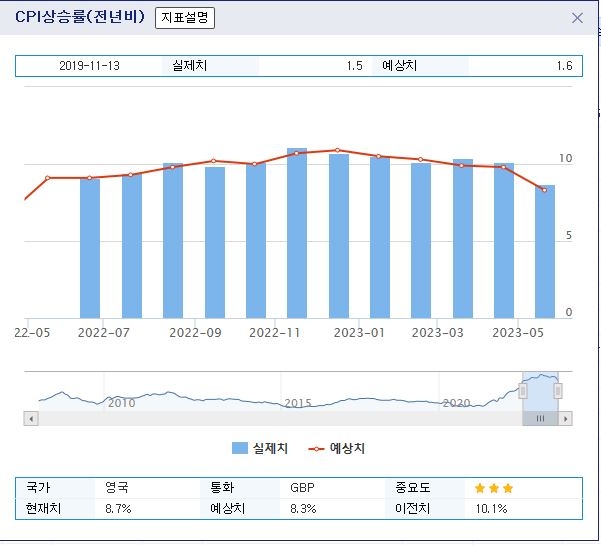Click the CPI상승률(전년비) title text

(x=80, y=17)
